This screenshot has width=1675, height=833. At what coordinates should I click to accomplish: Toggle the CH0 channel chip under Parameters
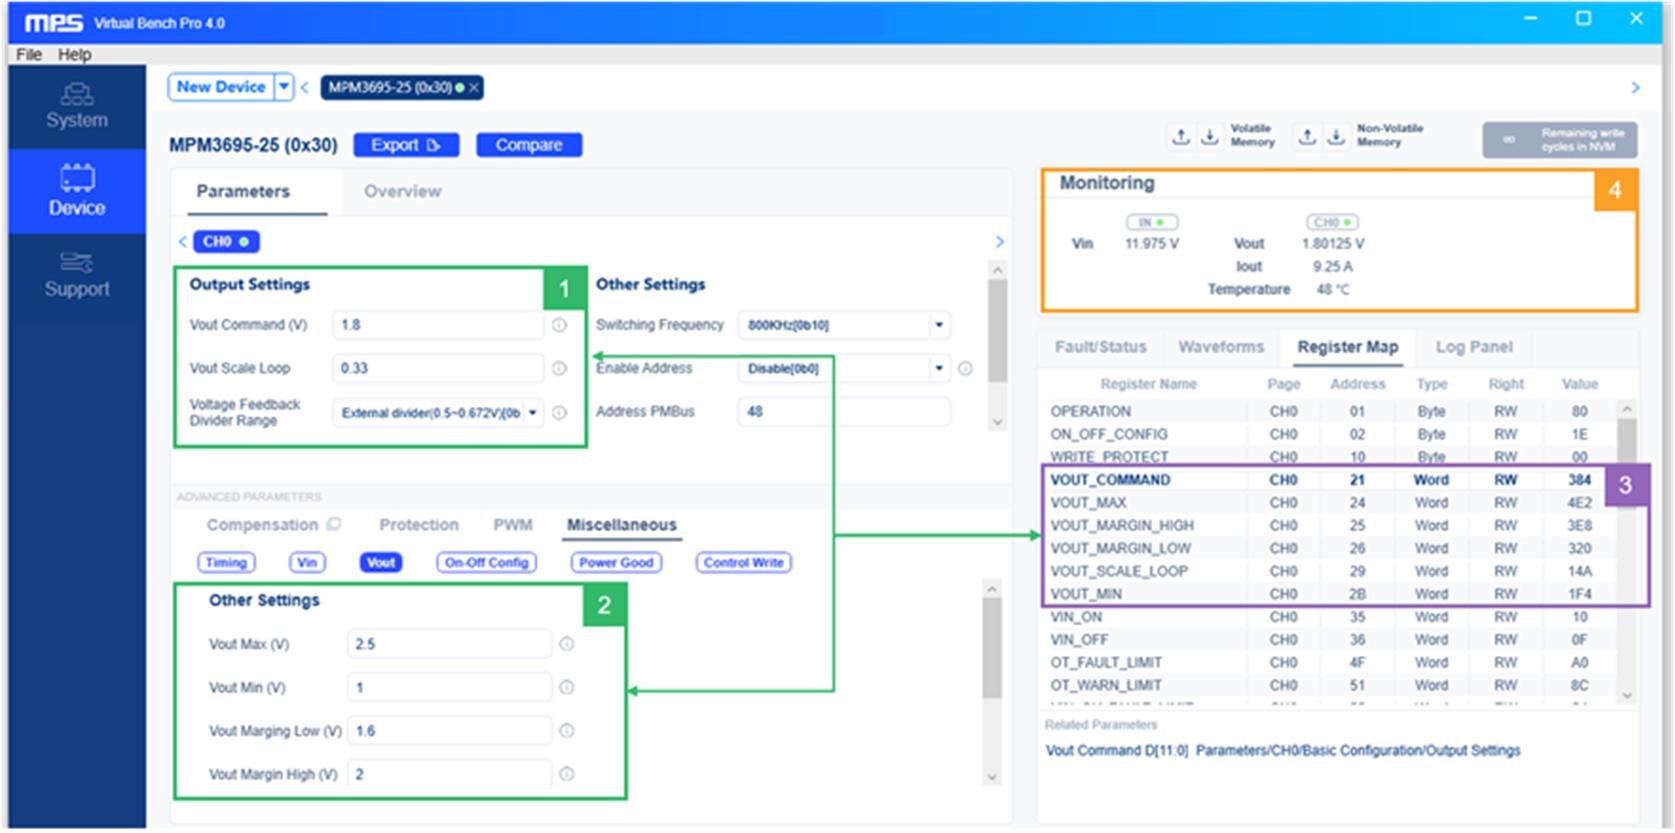click(x=226, y=242)
